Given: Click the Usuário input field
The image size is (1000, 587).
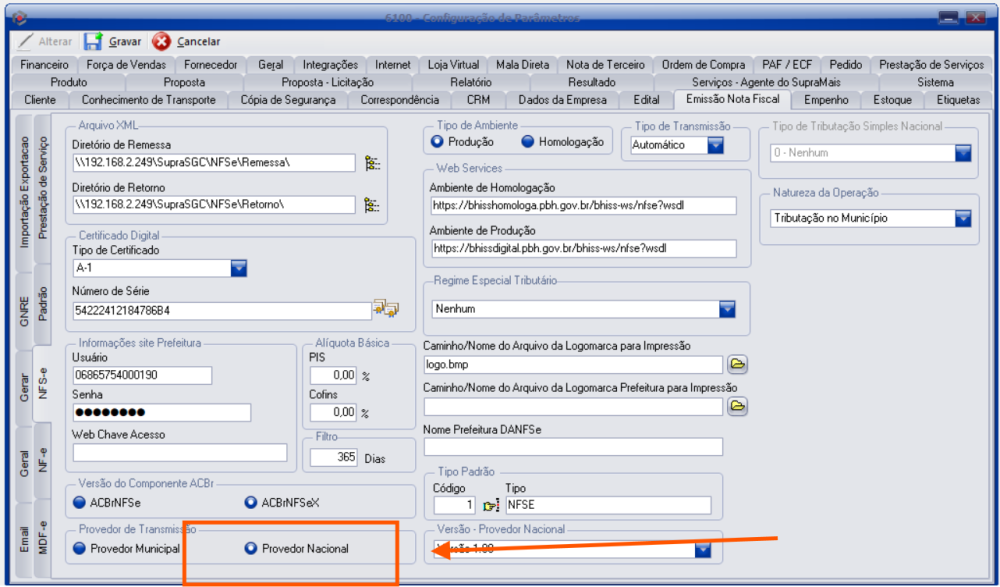Looking at the screenshot, I should (142, 375).
